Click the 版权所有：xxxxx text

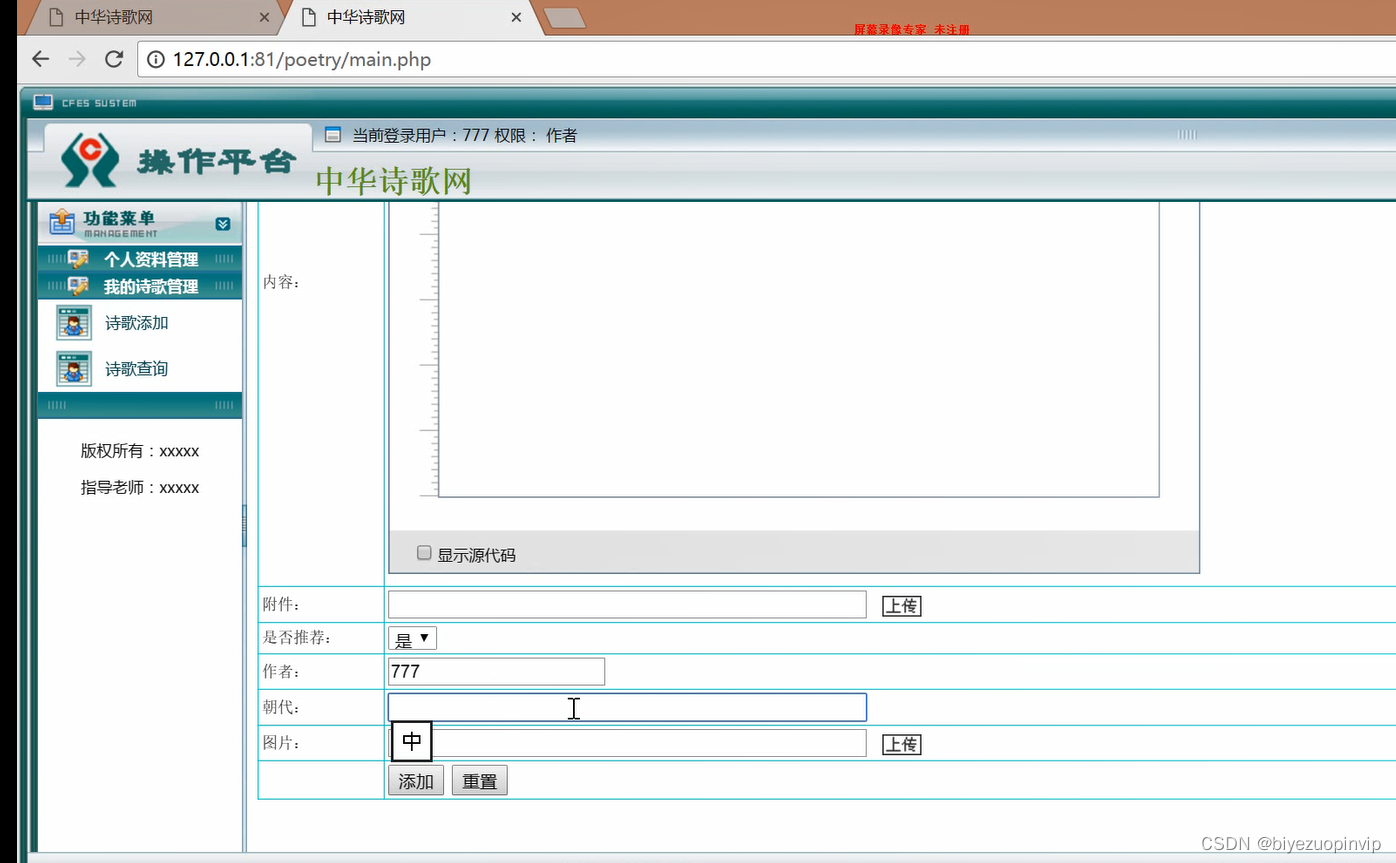pos(140,451)
